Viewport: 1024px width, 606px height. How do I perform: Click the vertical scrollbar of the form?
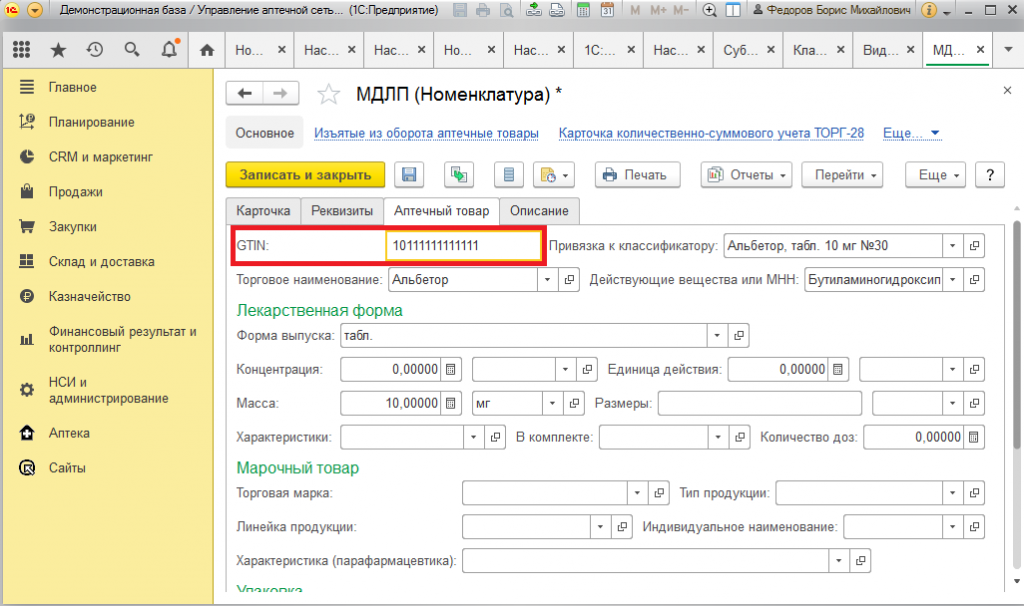click(1017, 333)
